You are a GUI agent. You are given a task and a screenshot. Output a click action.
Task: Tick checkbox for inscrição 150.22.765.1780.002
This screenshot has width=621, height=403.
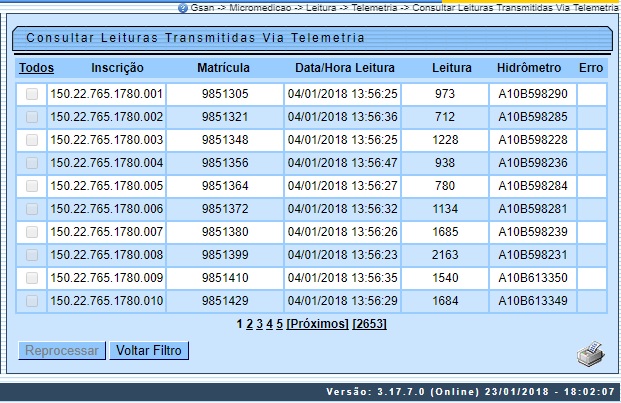pyautogui.click(x=32, y=117)
